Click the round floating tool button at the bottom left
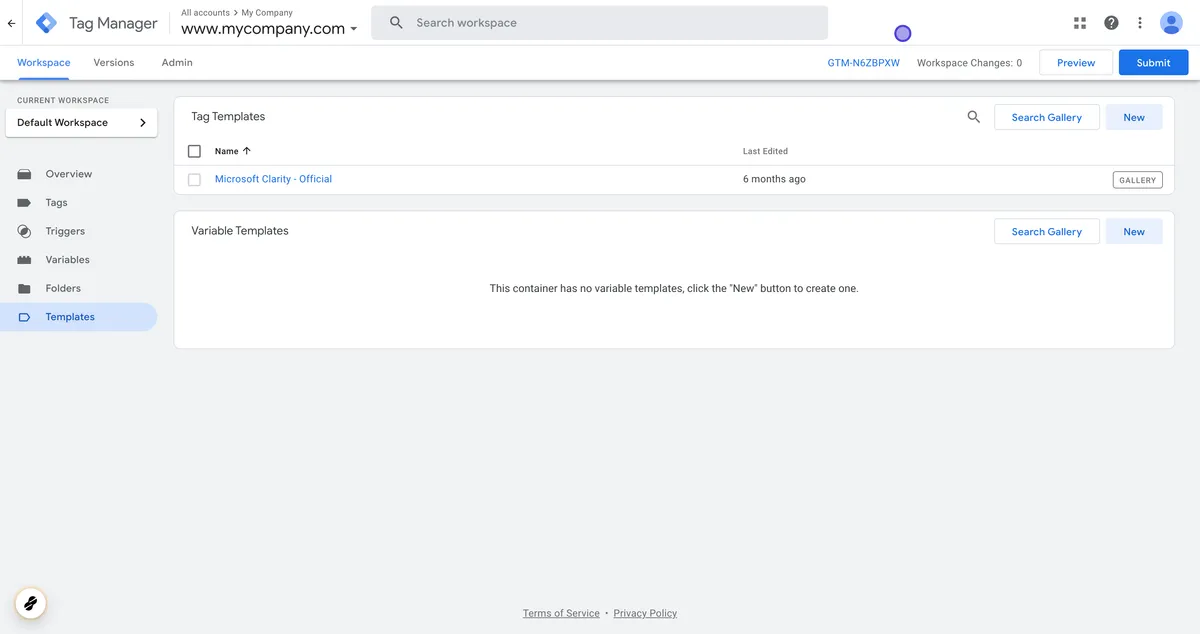The image size is (1200, 634). pos(31,603)
